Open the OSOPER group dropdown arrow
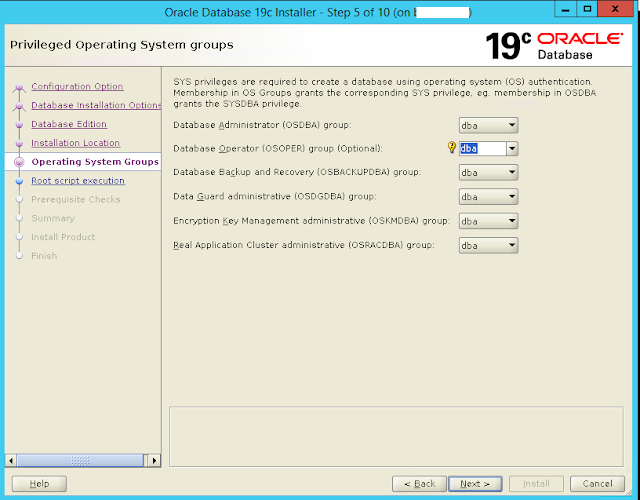This screenshot has height=500, width=640. [512, 149]
